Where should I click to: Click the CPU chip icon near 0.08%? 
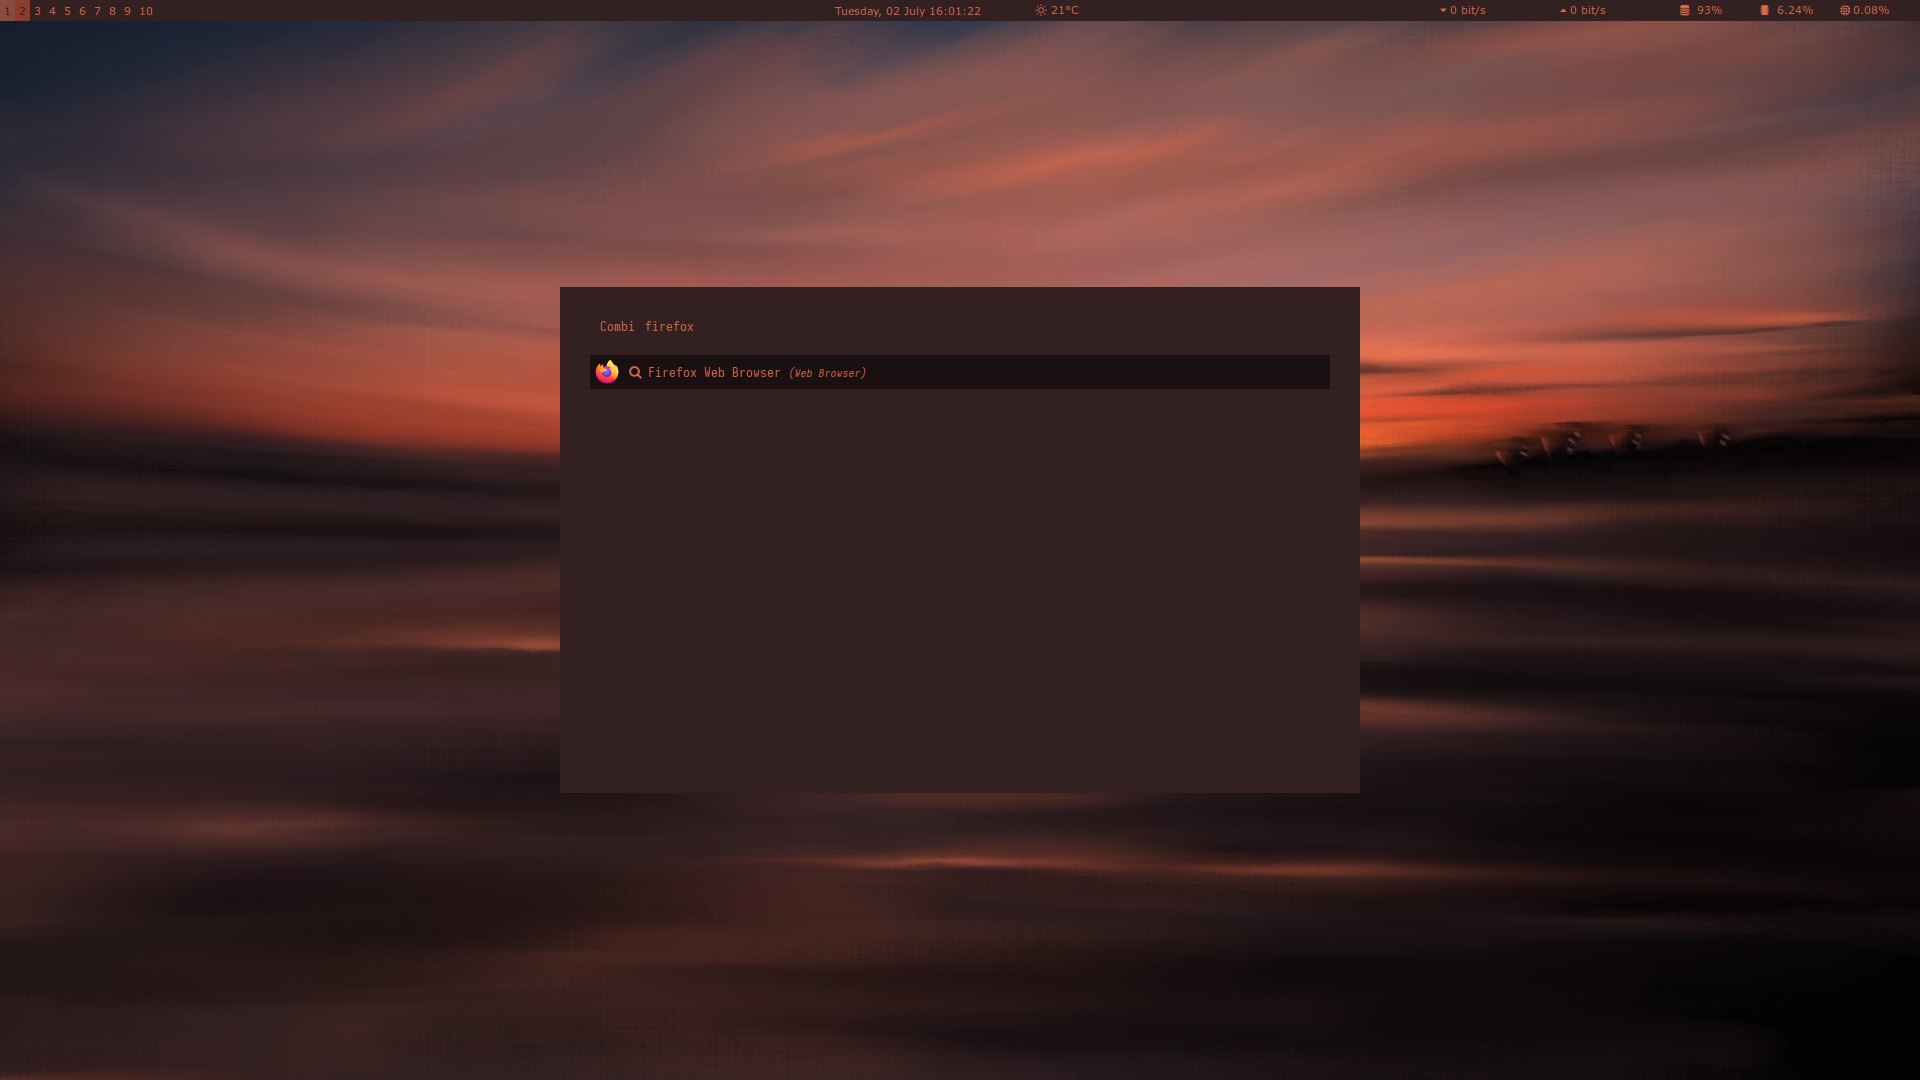coord(1845,11)
